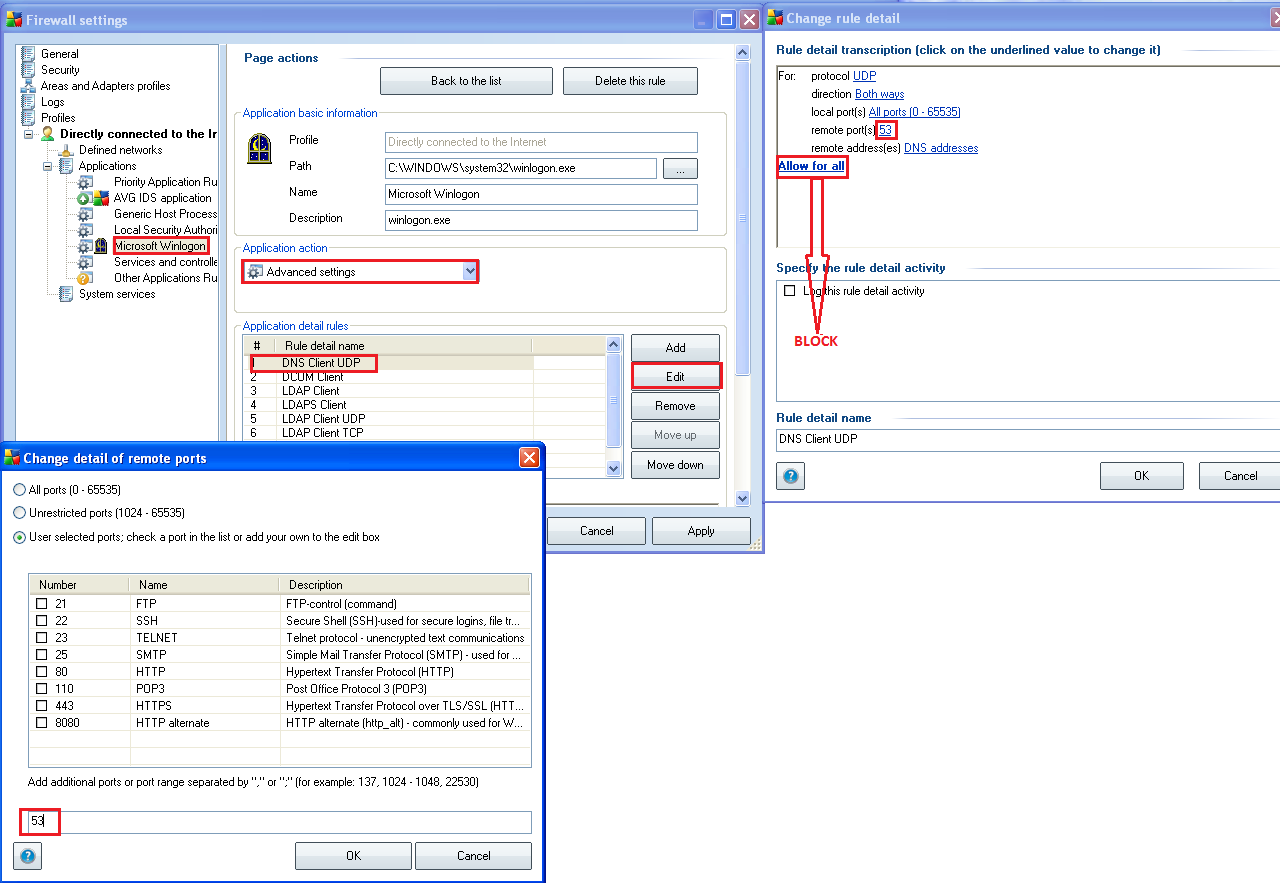Click the UDP protocol link
The height and width of the screenshot is (883, 1282).
(864, 76)
